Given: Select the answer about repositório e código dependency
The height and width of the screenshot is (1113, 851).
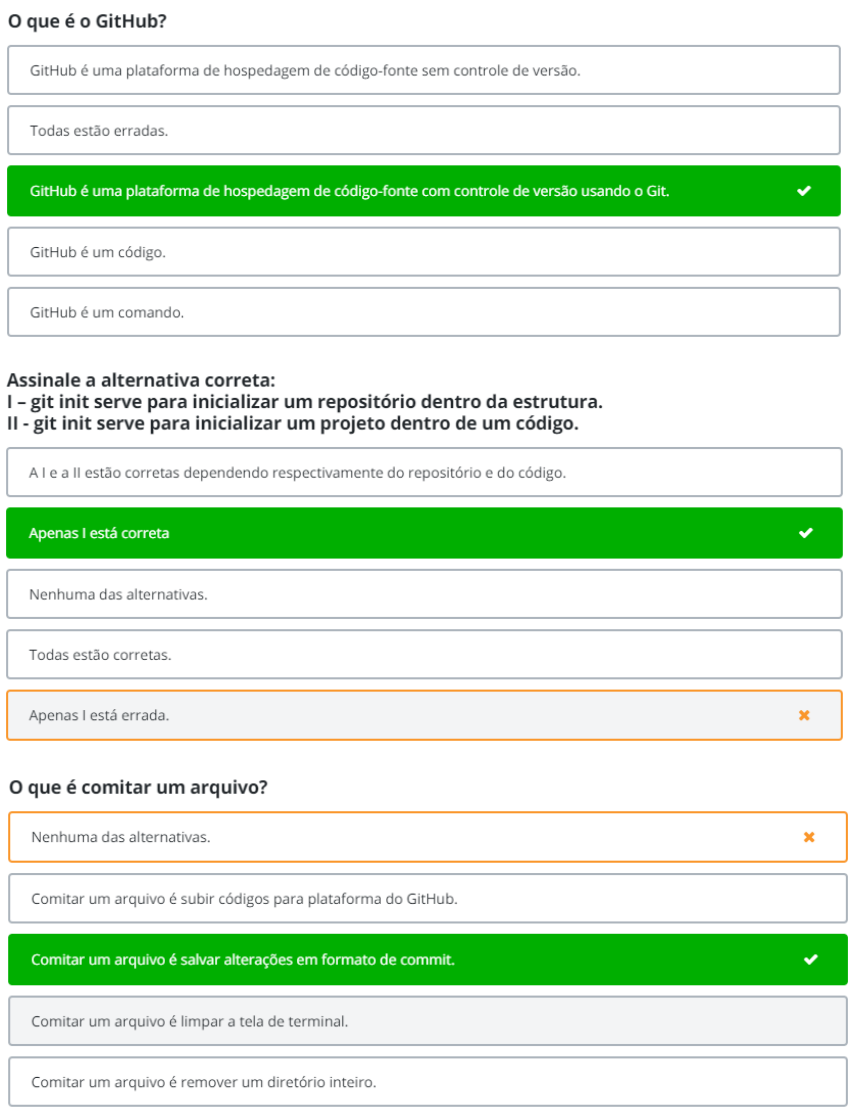Looking at the screenshot, I should click(425, 471).
